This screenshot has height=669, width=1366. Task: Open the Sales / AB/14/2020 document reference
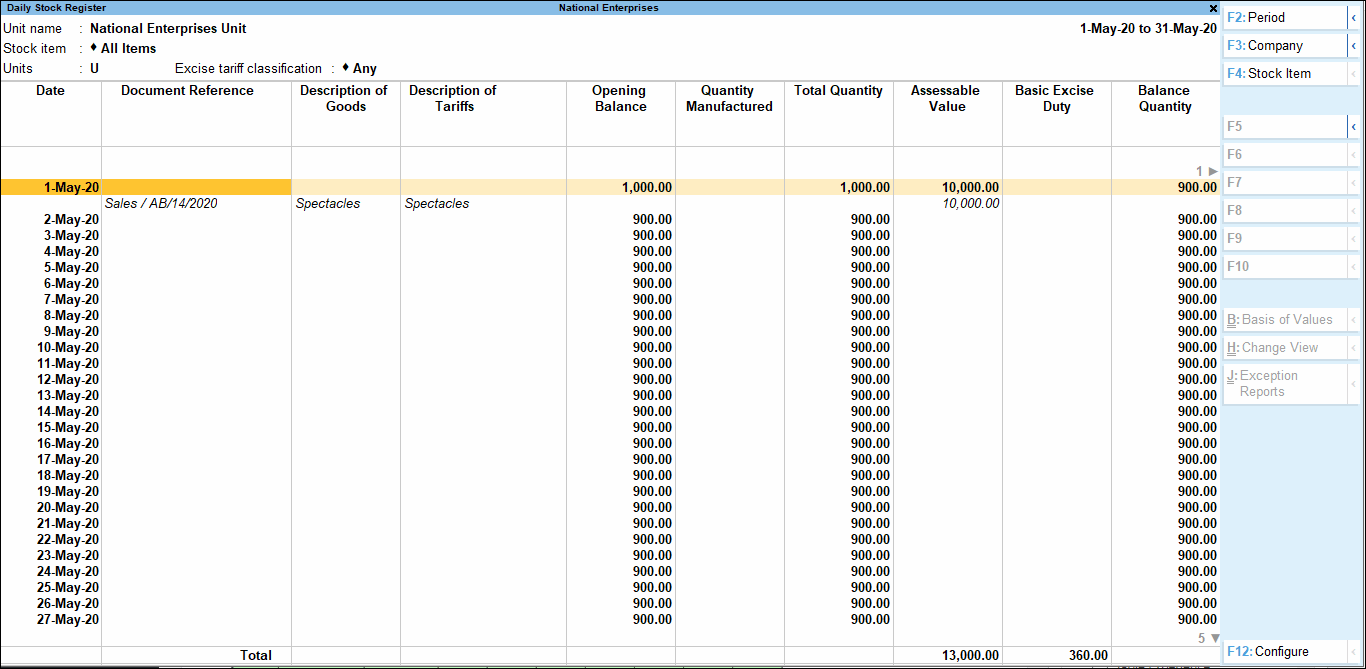pyautogui.click(x=160, y=203)
